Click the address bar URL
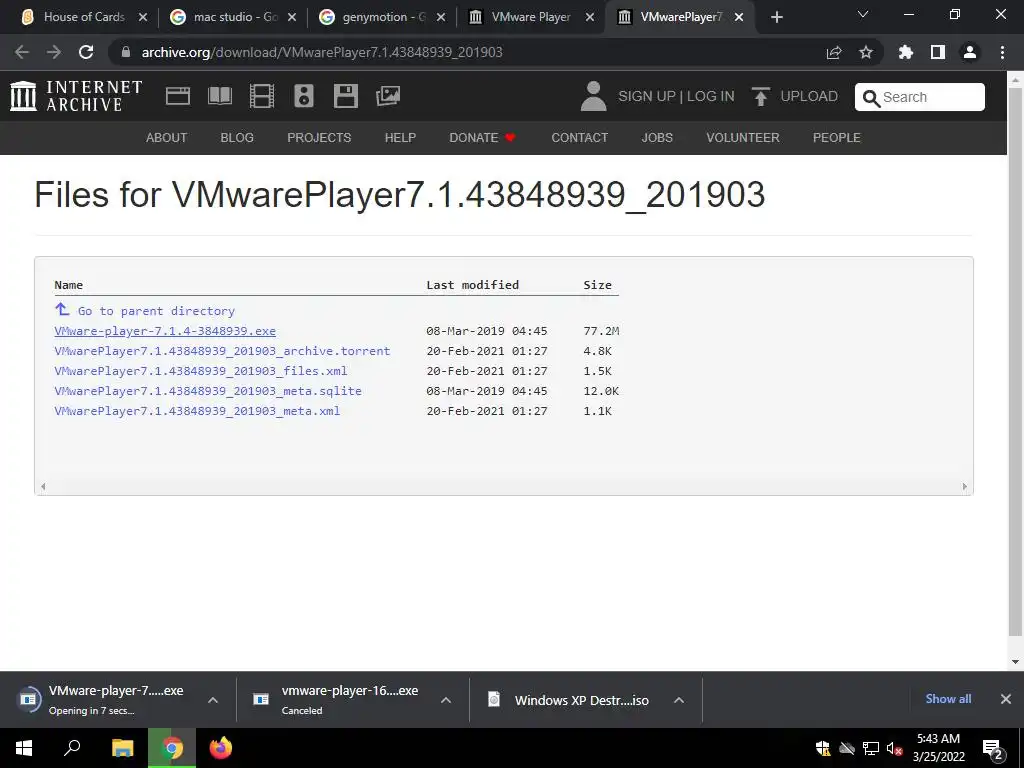1024x768 pixels. [322, 52]
